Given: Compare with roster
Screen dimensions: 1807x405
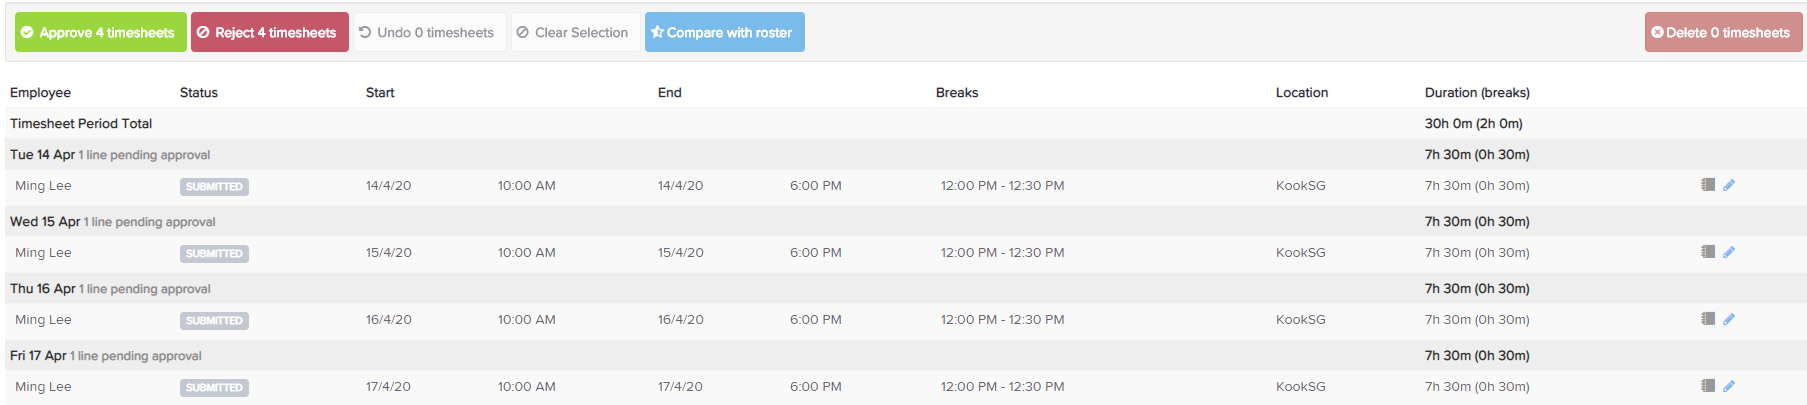Looking at the screenshot, I should (725, 32).
